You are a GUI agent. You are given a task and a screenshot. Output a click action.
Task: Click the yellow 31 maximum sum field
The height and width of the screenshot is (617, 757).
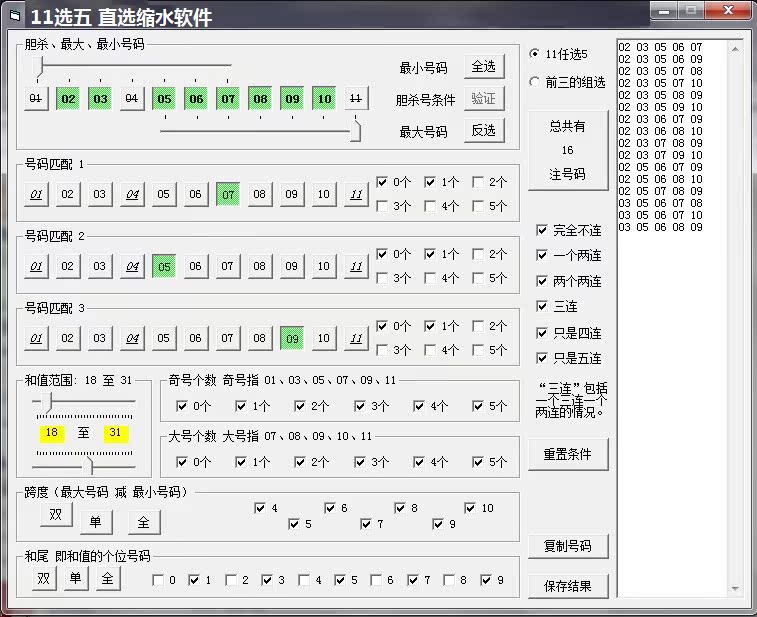pos(115,433)
